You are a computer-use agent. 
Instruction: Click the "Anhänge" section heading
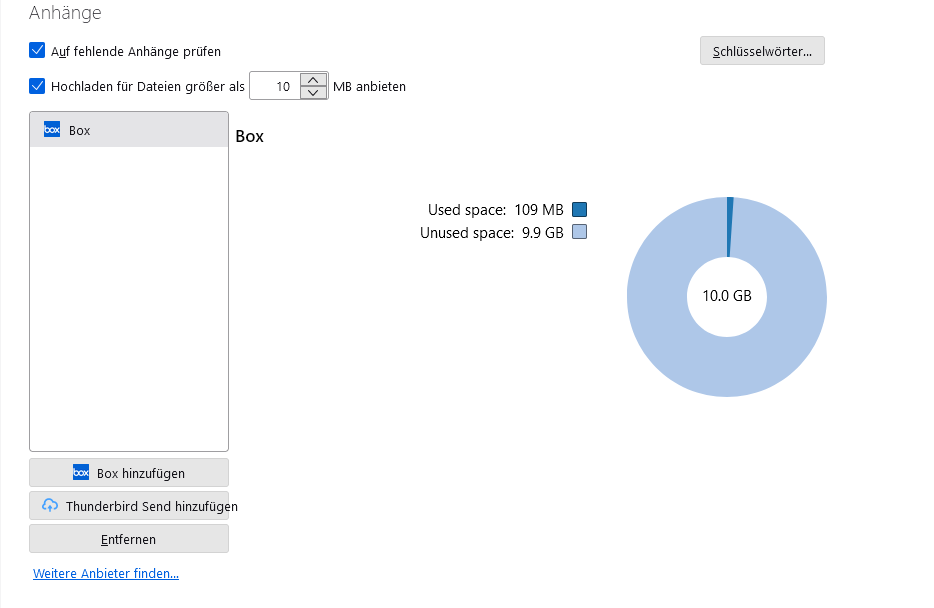[x=65, y=13]
